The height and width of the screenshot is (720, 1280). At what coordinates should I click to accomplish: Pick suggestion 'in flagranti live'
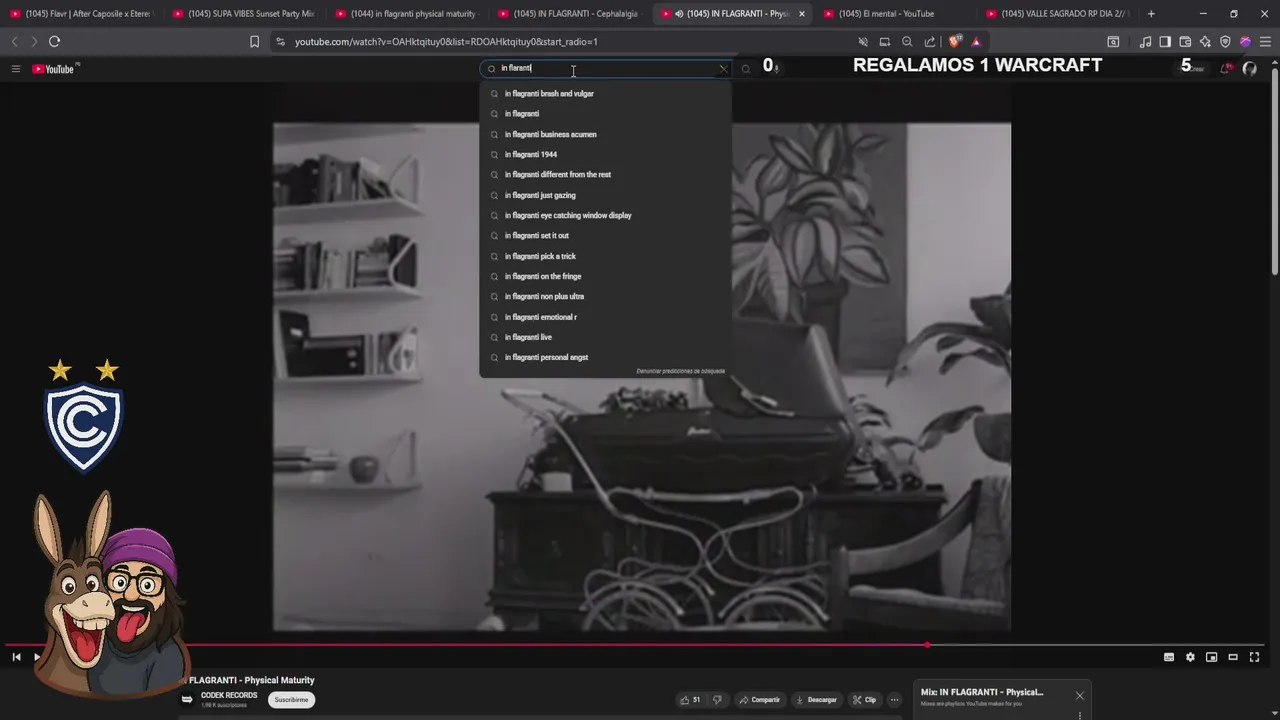click(x=605, y=337)
